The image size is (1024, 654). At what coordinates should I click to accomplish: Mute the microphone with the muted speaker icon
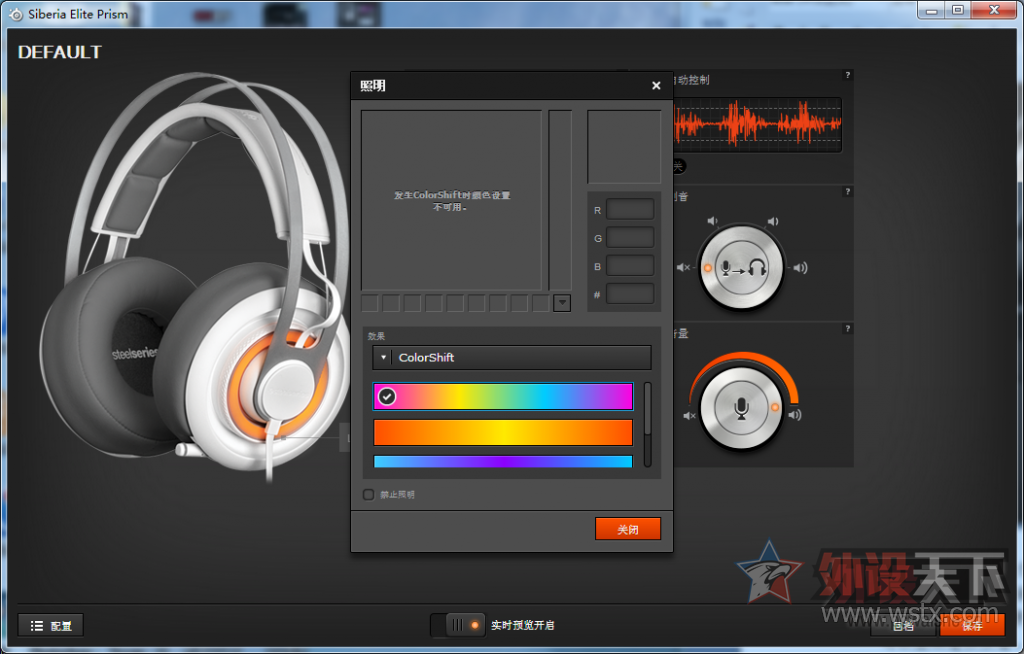coord(690,416)
